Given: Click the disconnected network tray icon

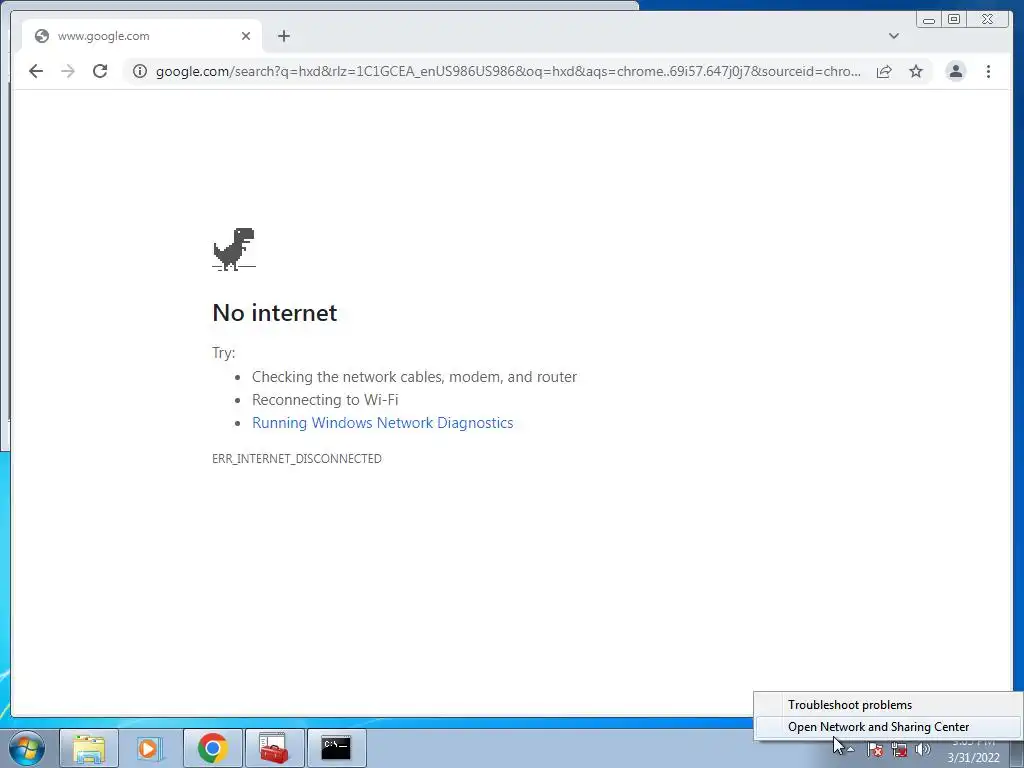Looking at the screenshot, I should tap(899, 750).
